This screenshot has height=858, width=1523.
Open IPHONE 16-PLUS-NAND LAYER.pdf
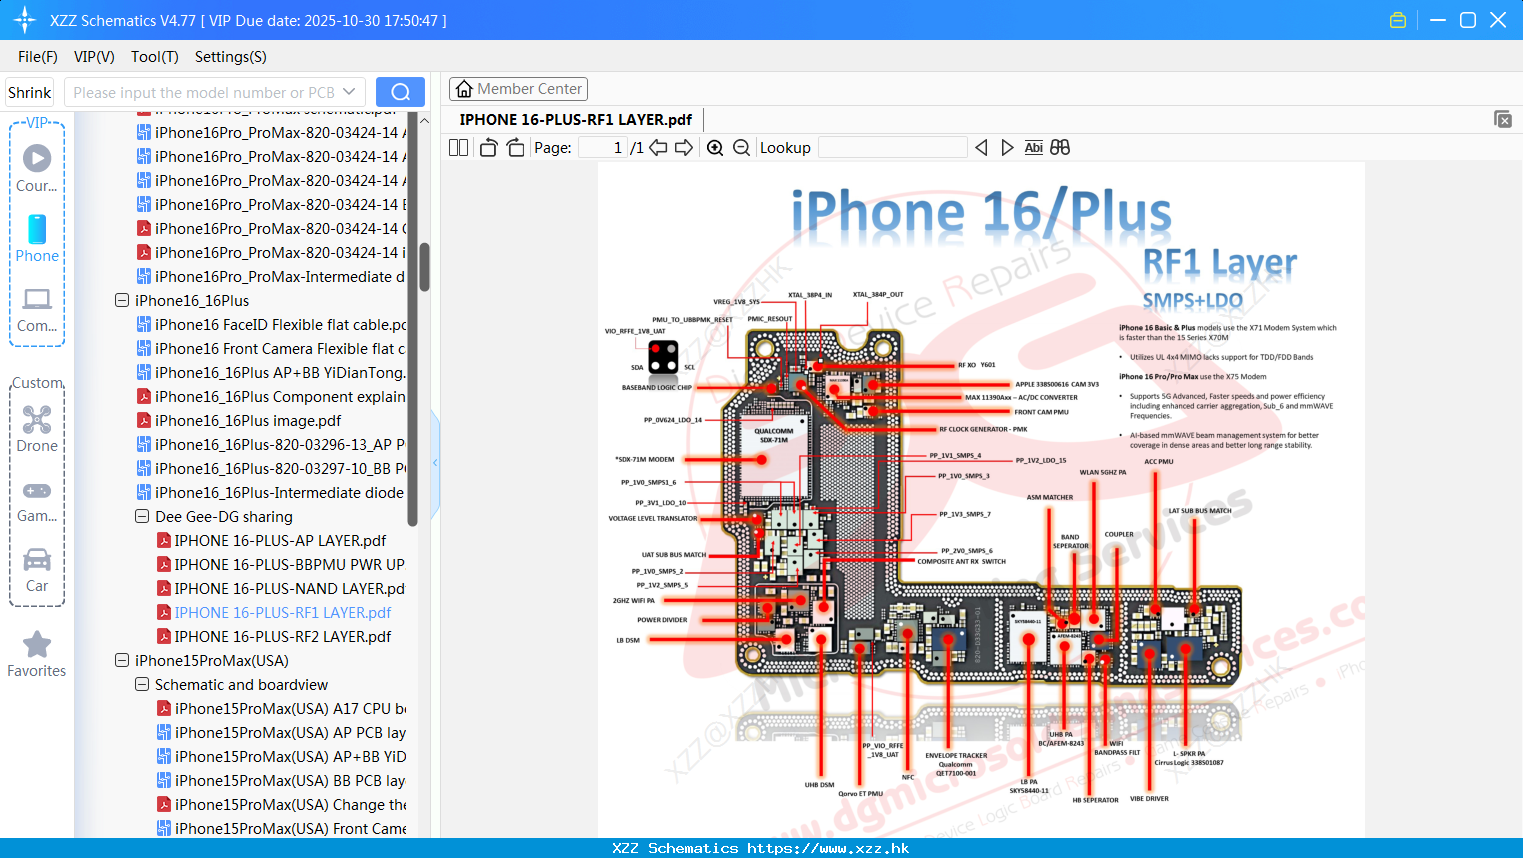[x=281, y=588]
